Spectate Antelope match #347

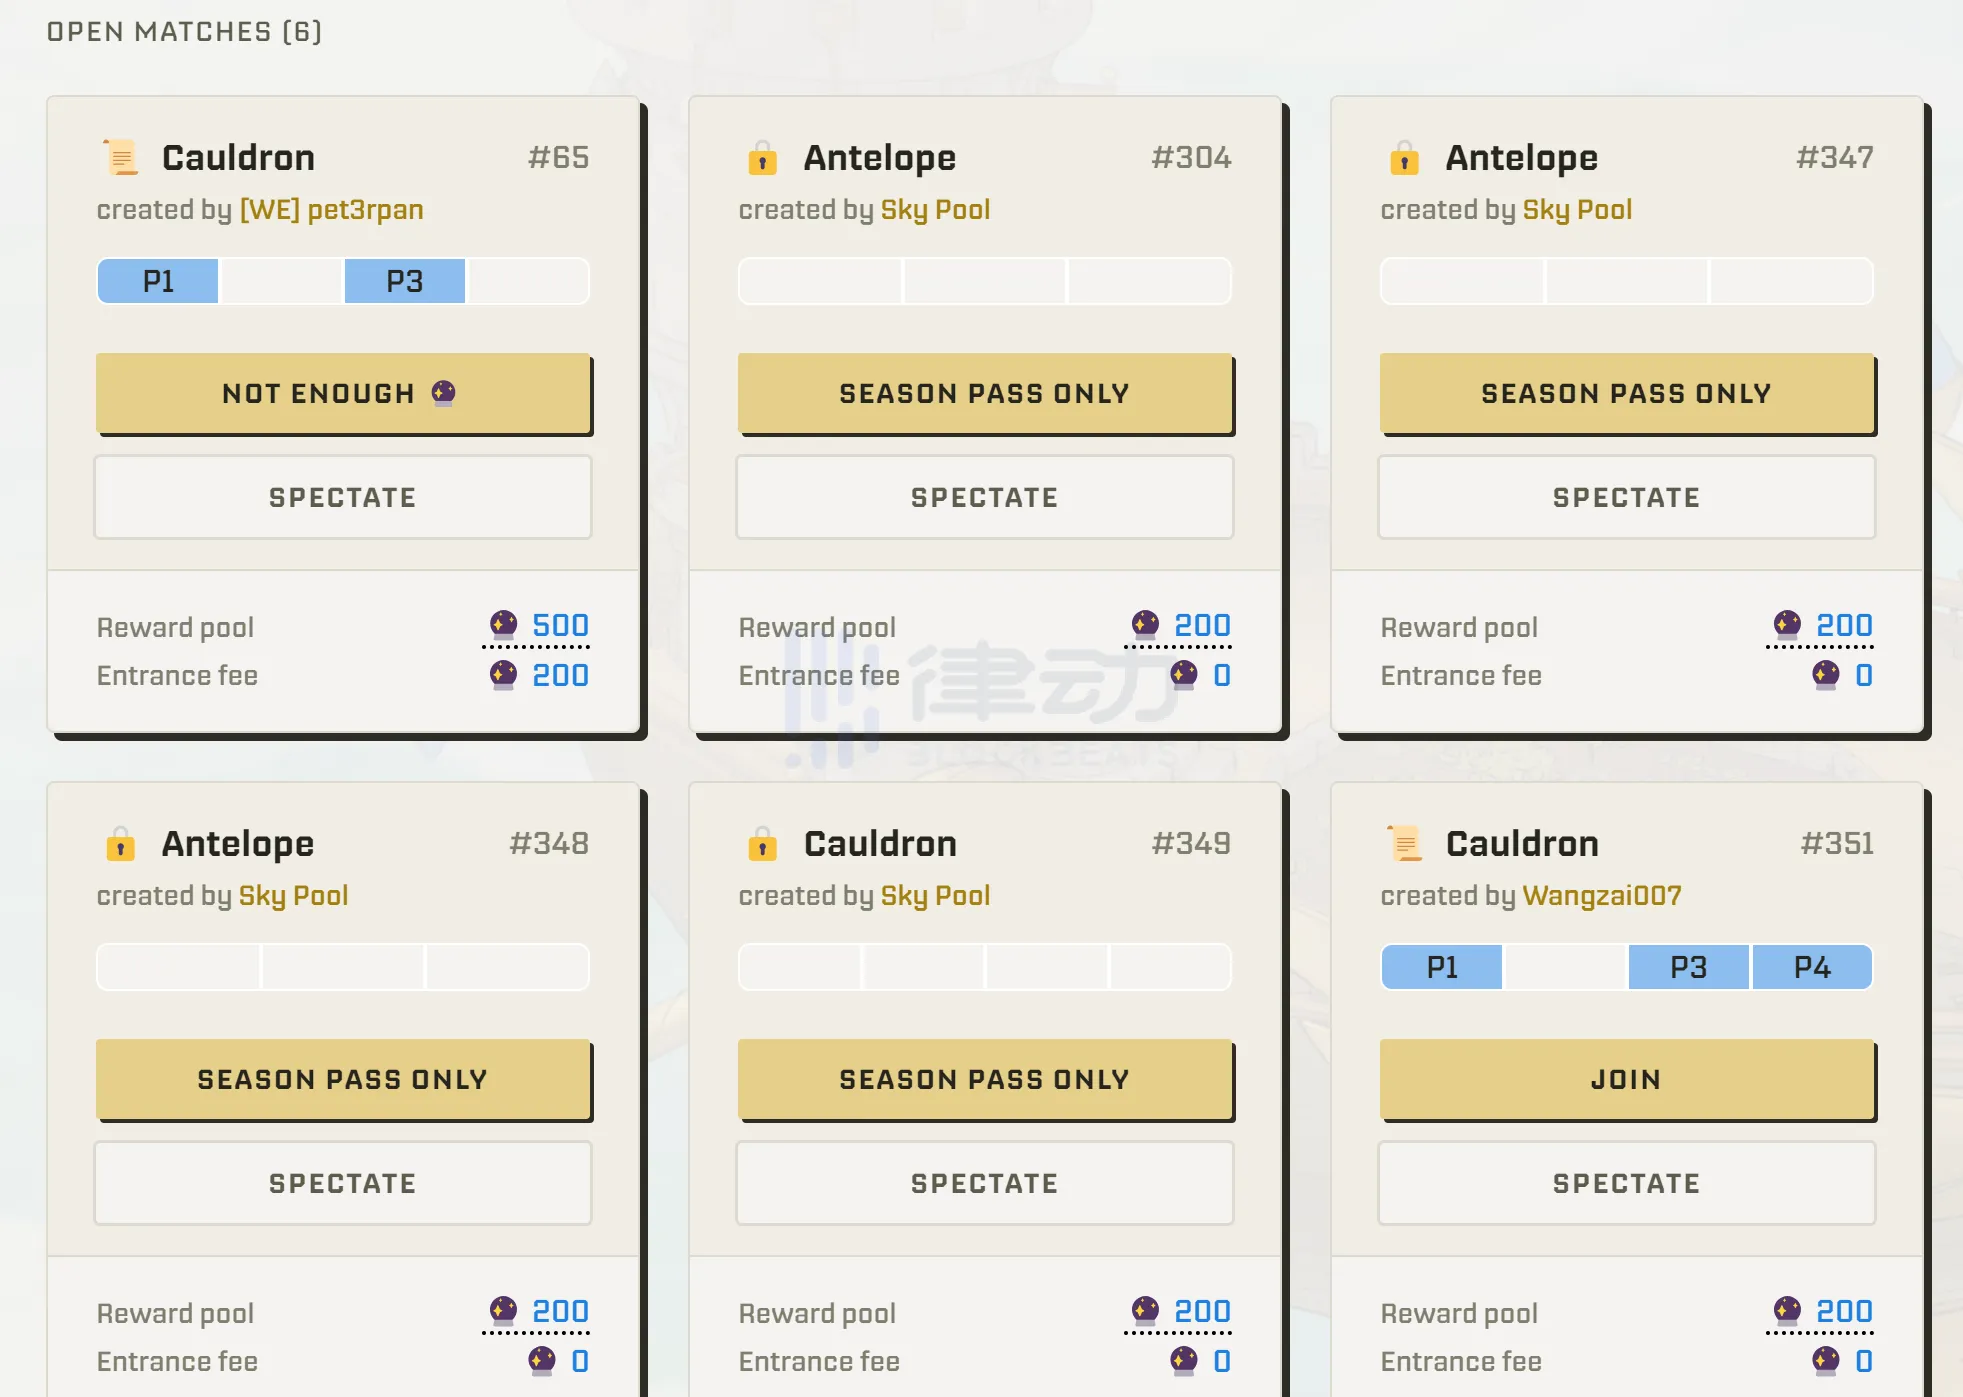click(x=1626, y=498)
